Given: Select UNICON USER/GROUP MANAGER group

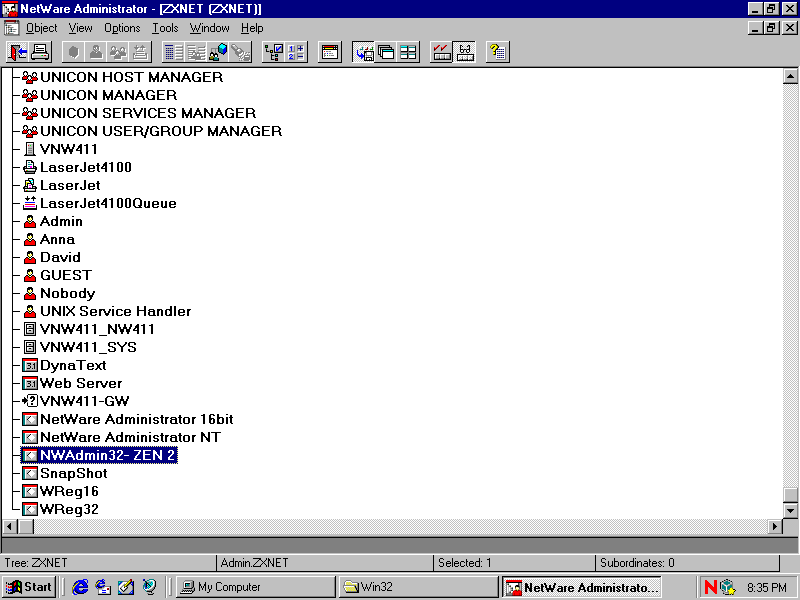Looking at the screenshot, I should (x=161, y=131).
